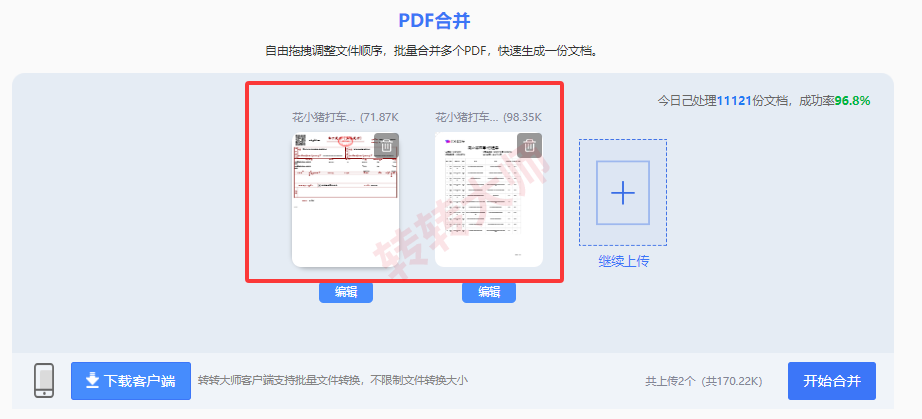Screen dimensions: 922x419
Task: Click 继续上传 link
Action: click(x=623, y=262)
